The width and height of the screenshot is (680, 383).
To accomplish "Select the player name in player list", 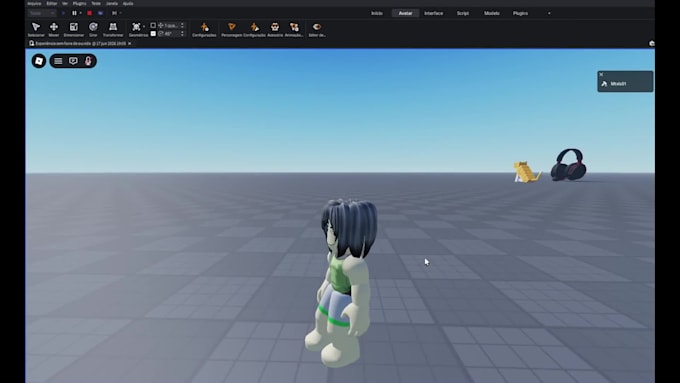I will click(618, 84).
